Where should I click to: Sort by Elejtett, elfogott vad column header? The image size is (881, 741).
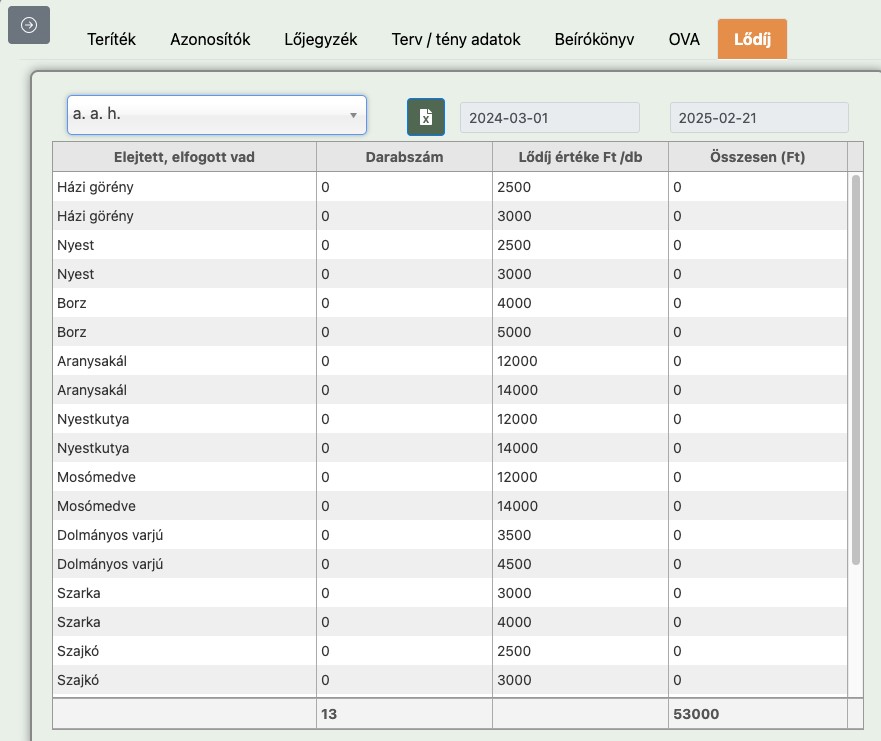pyautogui.click(x=184, y=157)
